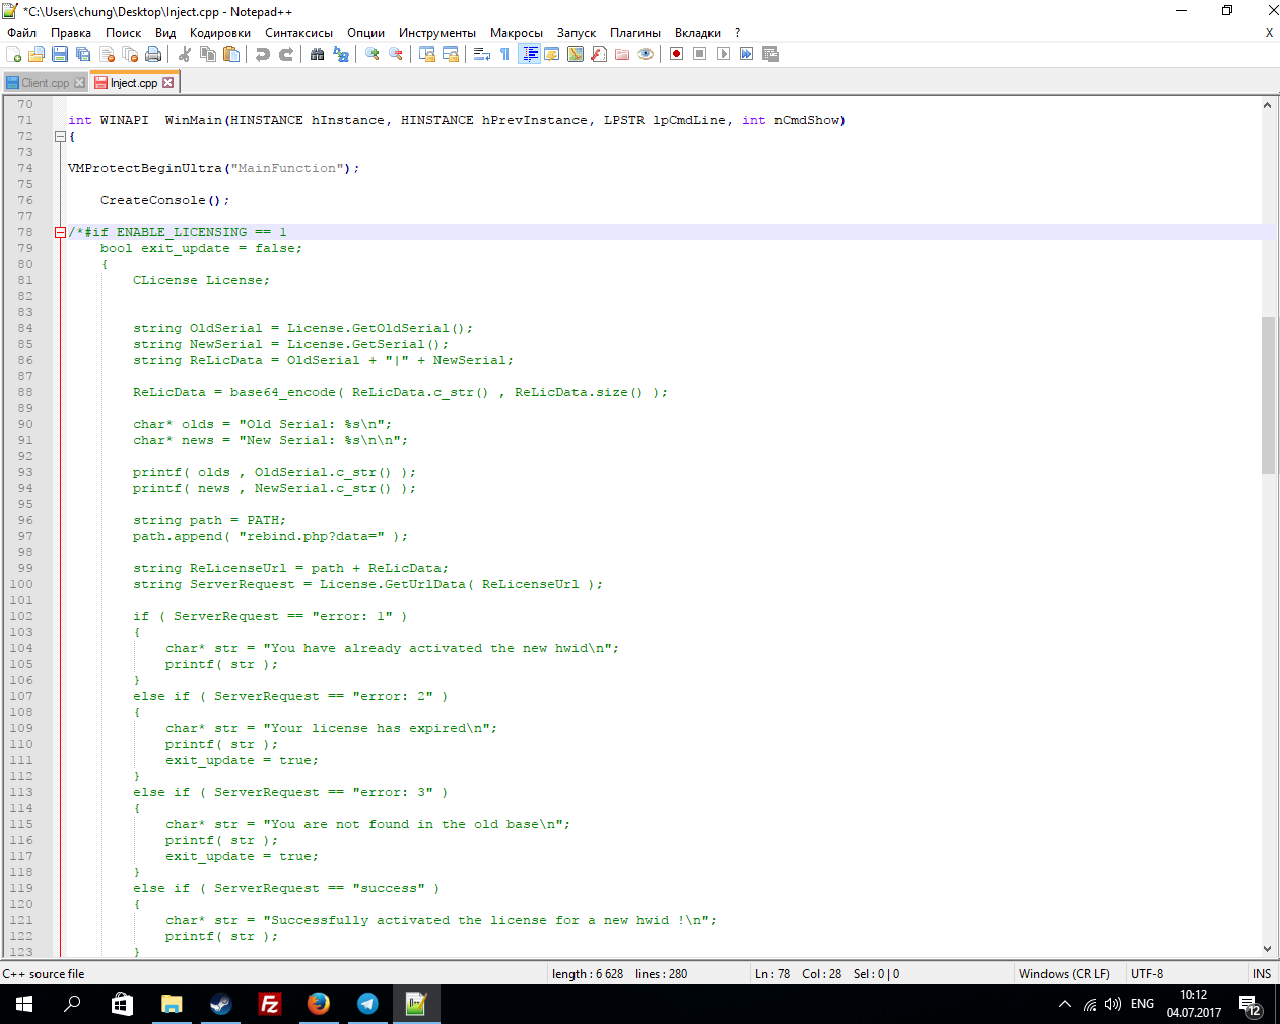Click the C++ source file status label
This screenshot has height=1024, width=1280.
coord(44,974)
